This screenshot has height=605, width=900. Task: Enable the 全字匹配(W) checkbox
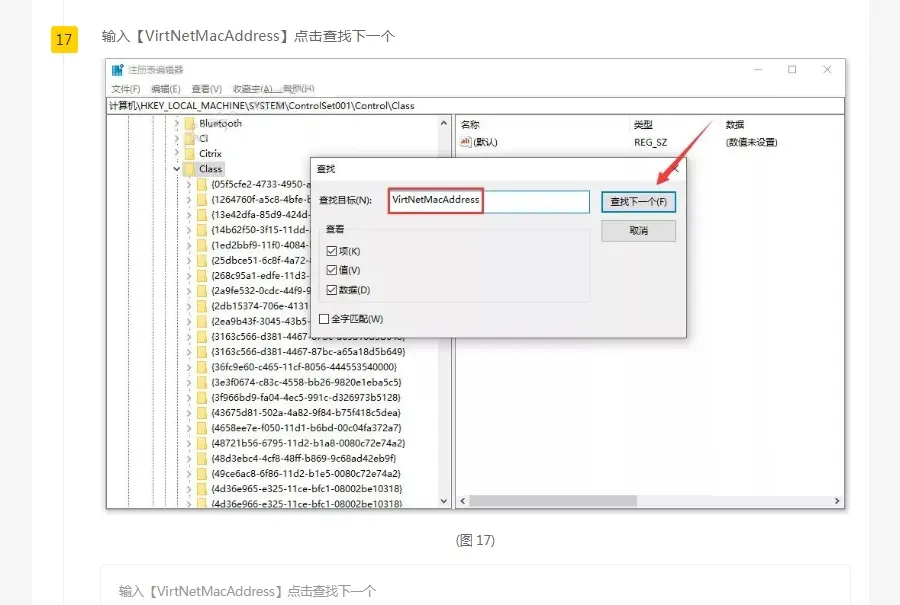(324, 319)
